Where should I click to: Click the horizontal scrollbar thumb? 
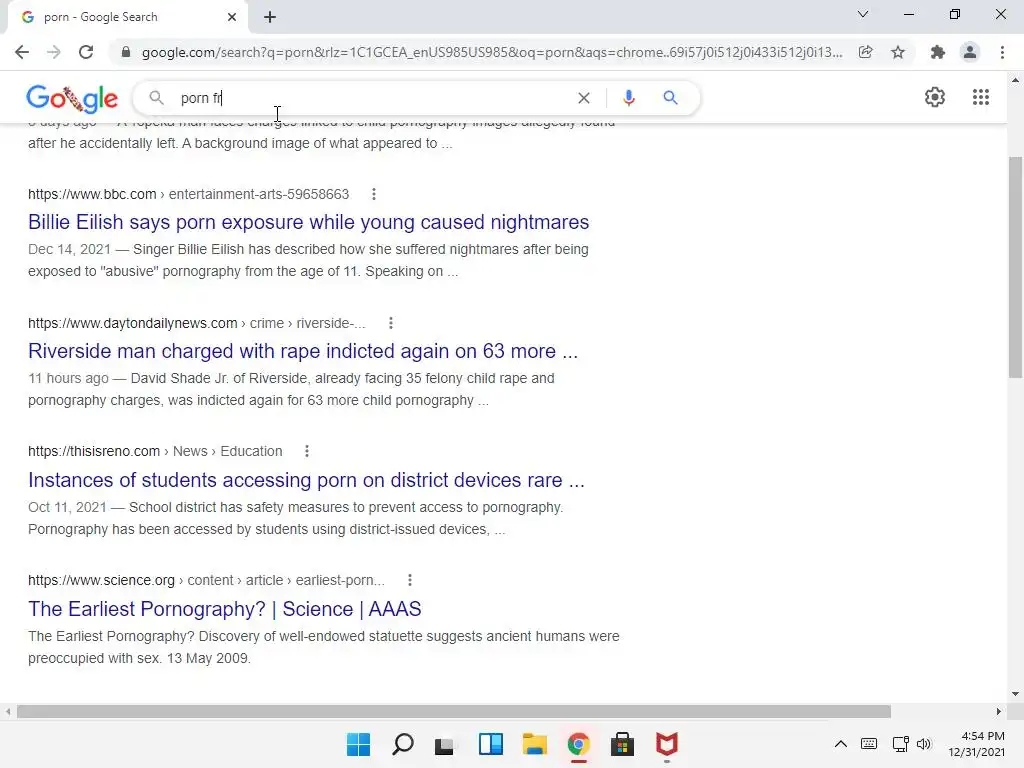click(x=454, y=711)
